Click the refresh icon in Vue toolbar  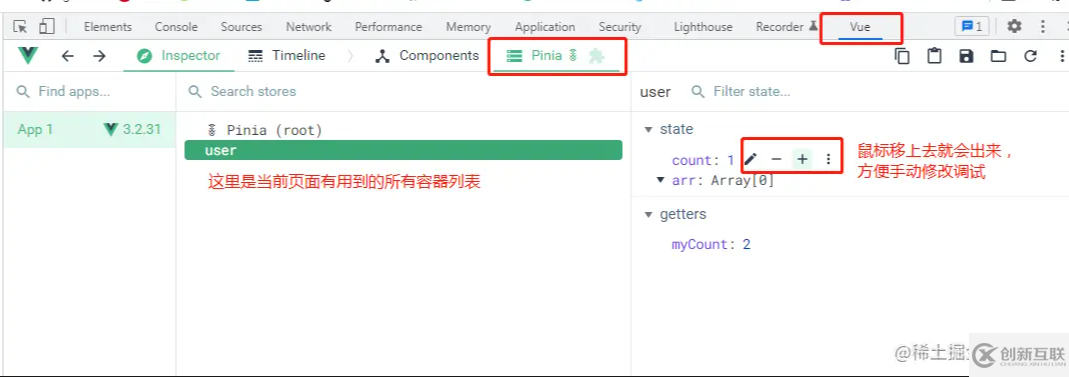click(1030, 56)
